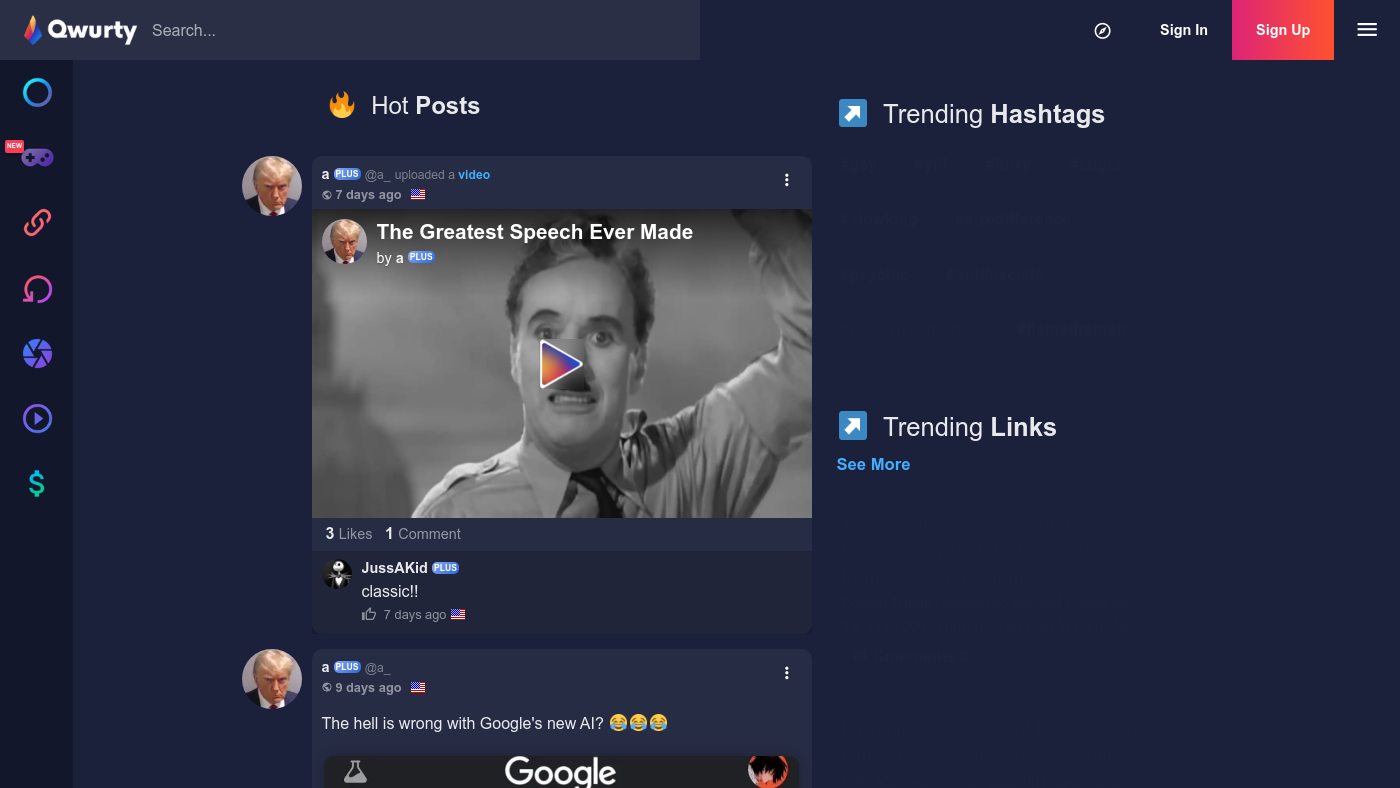
Task: Play The Greatest Speech Ever Made video
Action: click(561, 364)
